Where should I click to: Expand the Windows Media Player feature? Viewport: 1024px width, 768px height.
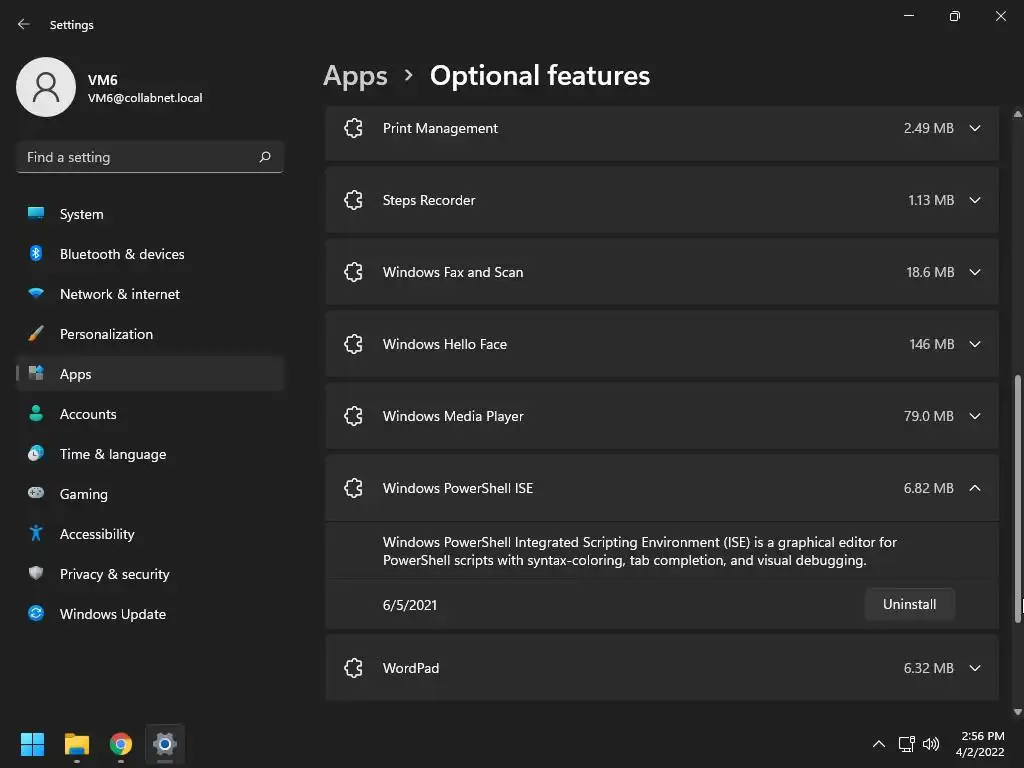pos(975,416)
